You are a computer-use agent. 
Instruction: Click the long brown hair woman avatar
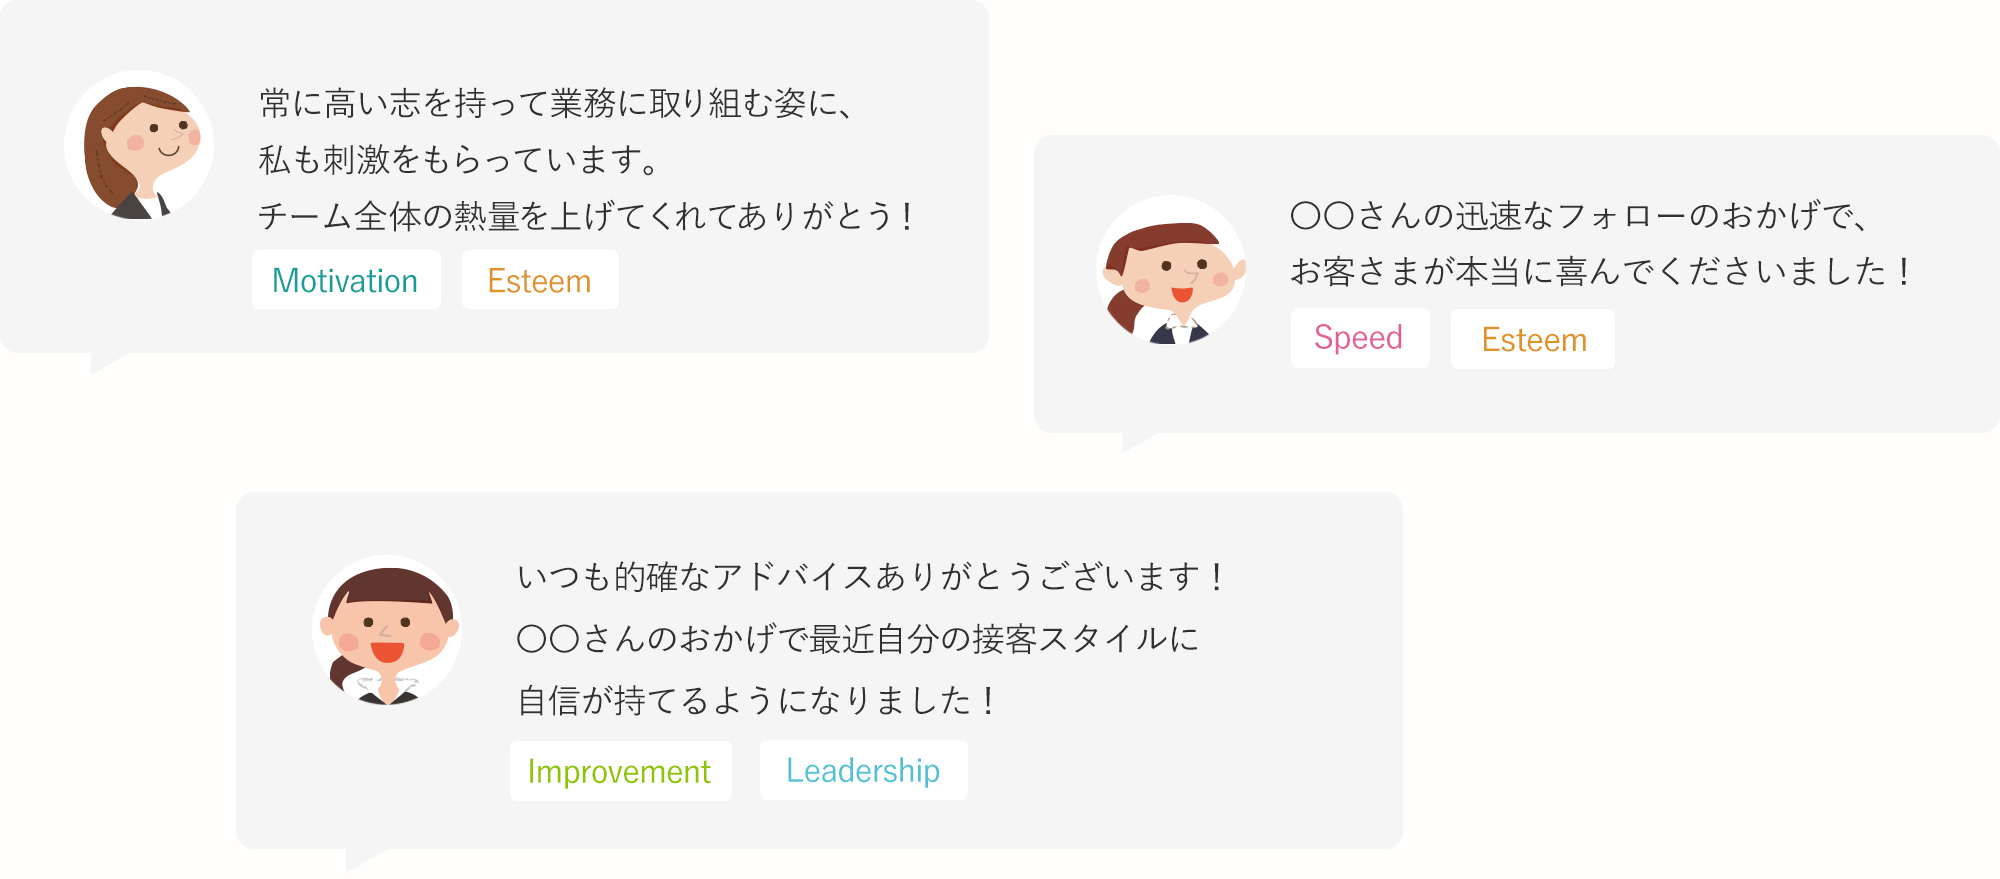coord(139,145)
